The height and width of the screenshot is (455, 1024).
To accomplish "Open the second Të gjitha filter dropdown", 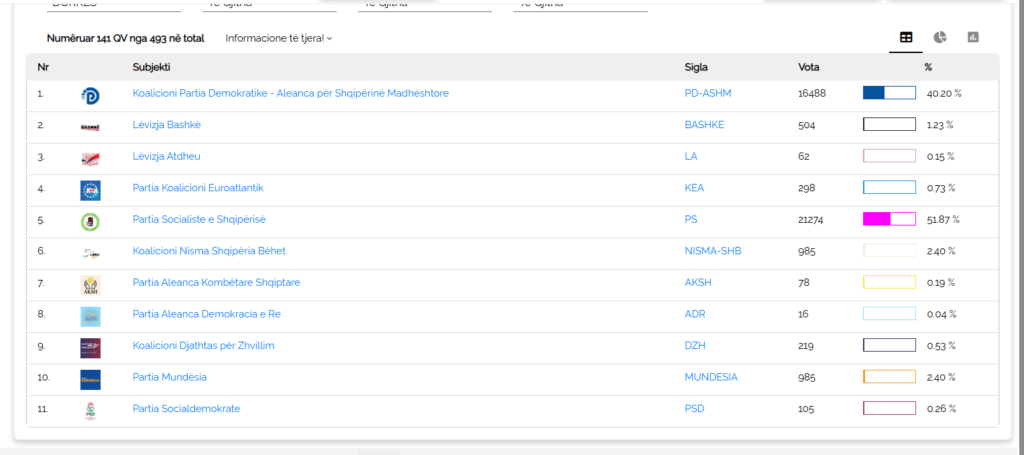I will point(424,5).
